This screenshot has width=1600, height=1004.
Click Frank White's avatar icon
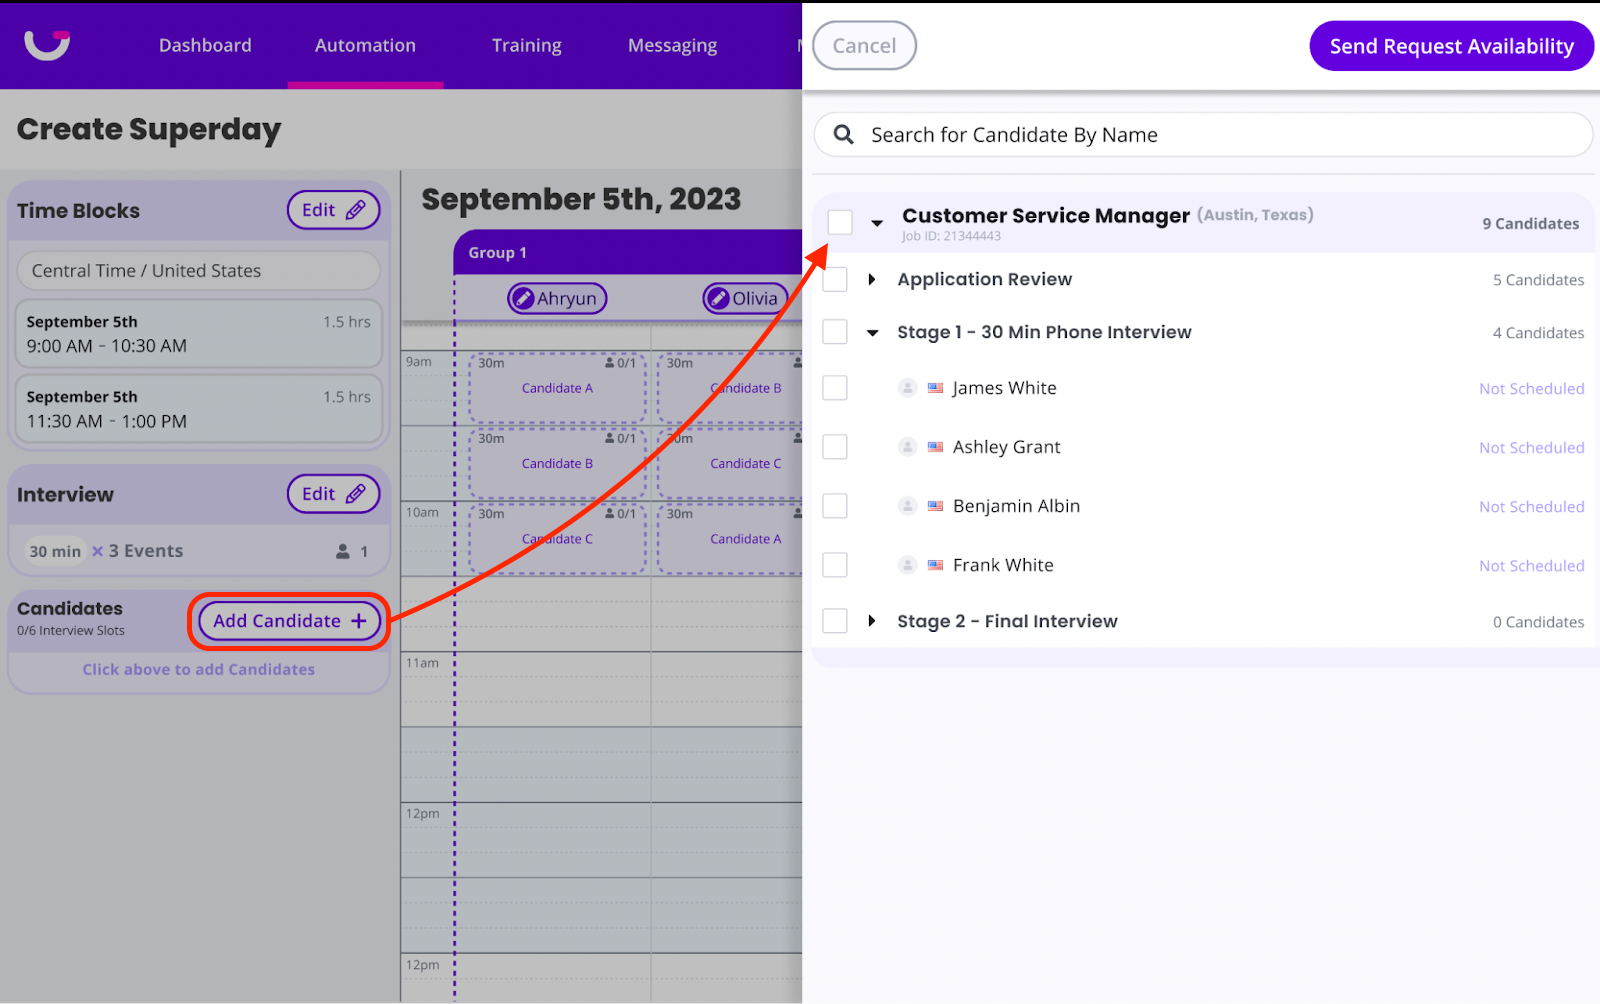point(907,565)
